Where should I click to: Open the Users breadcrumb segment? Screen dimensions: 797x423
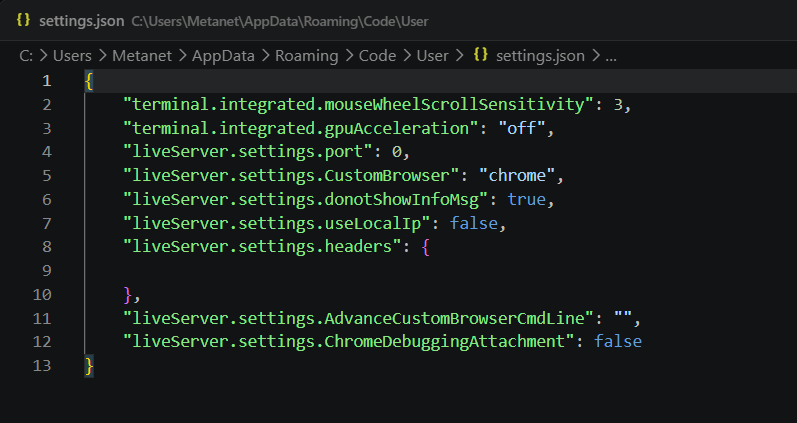[72, 55]
